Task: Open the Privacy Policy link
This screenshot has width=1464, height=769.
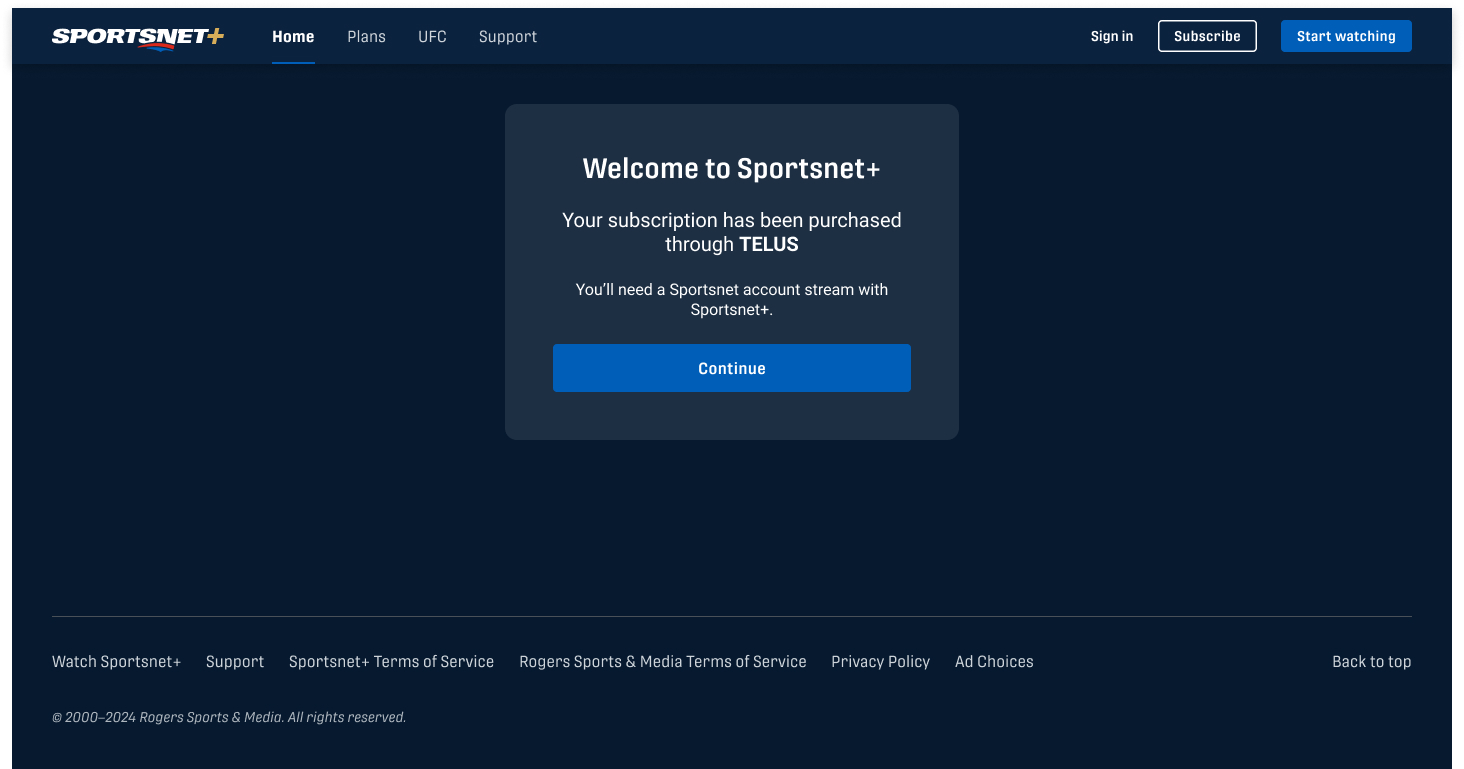Action: pos(881,662)
